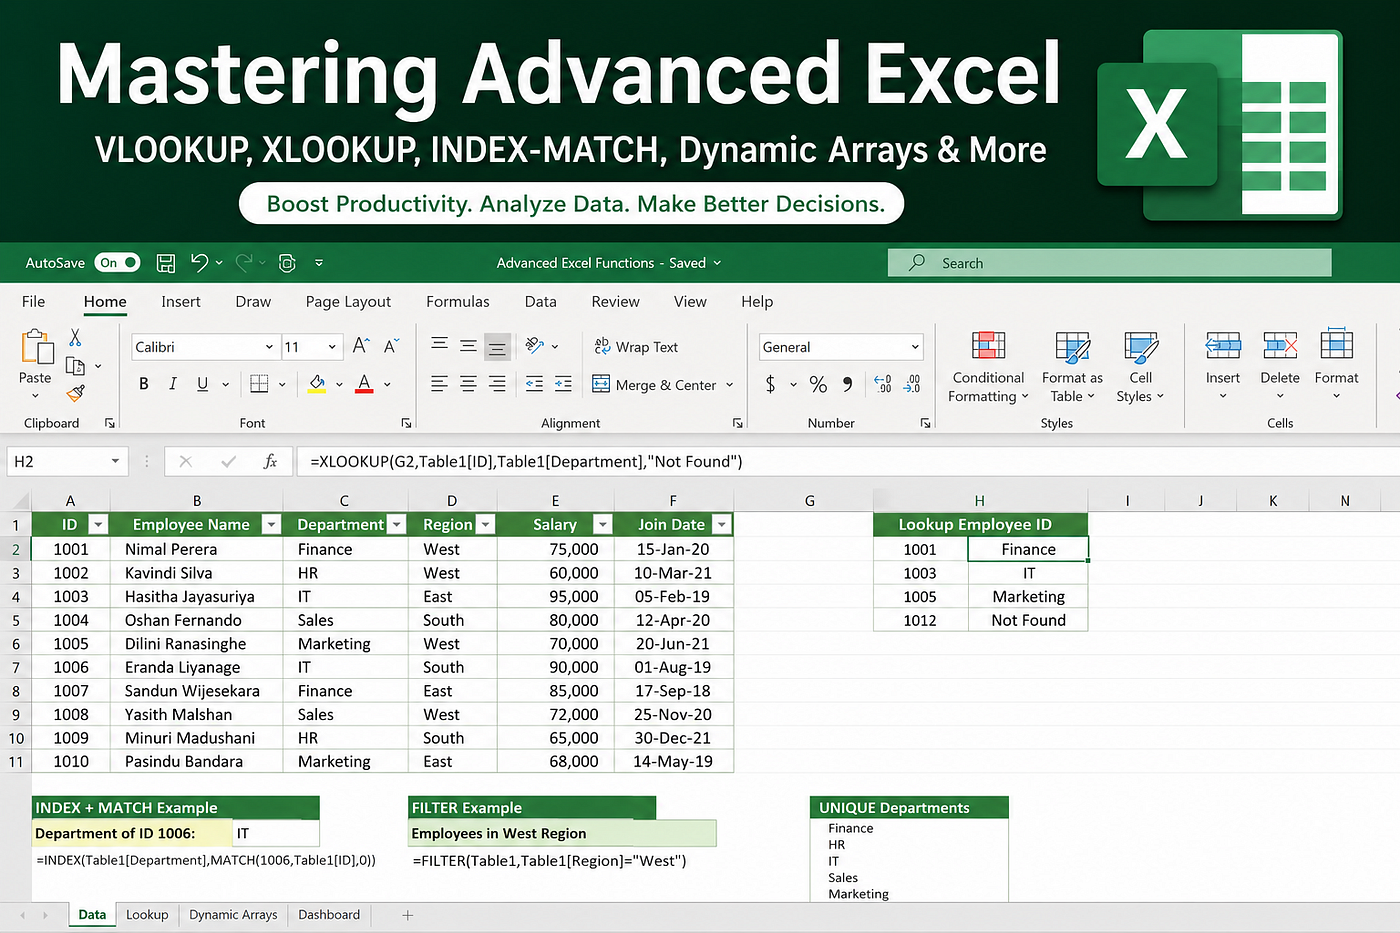Image resolution: width=1400 pixels, height=933 pixels.
Task: Apply the red font color
Action: coord(364,384)
